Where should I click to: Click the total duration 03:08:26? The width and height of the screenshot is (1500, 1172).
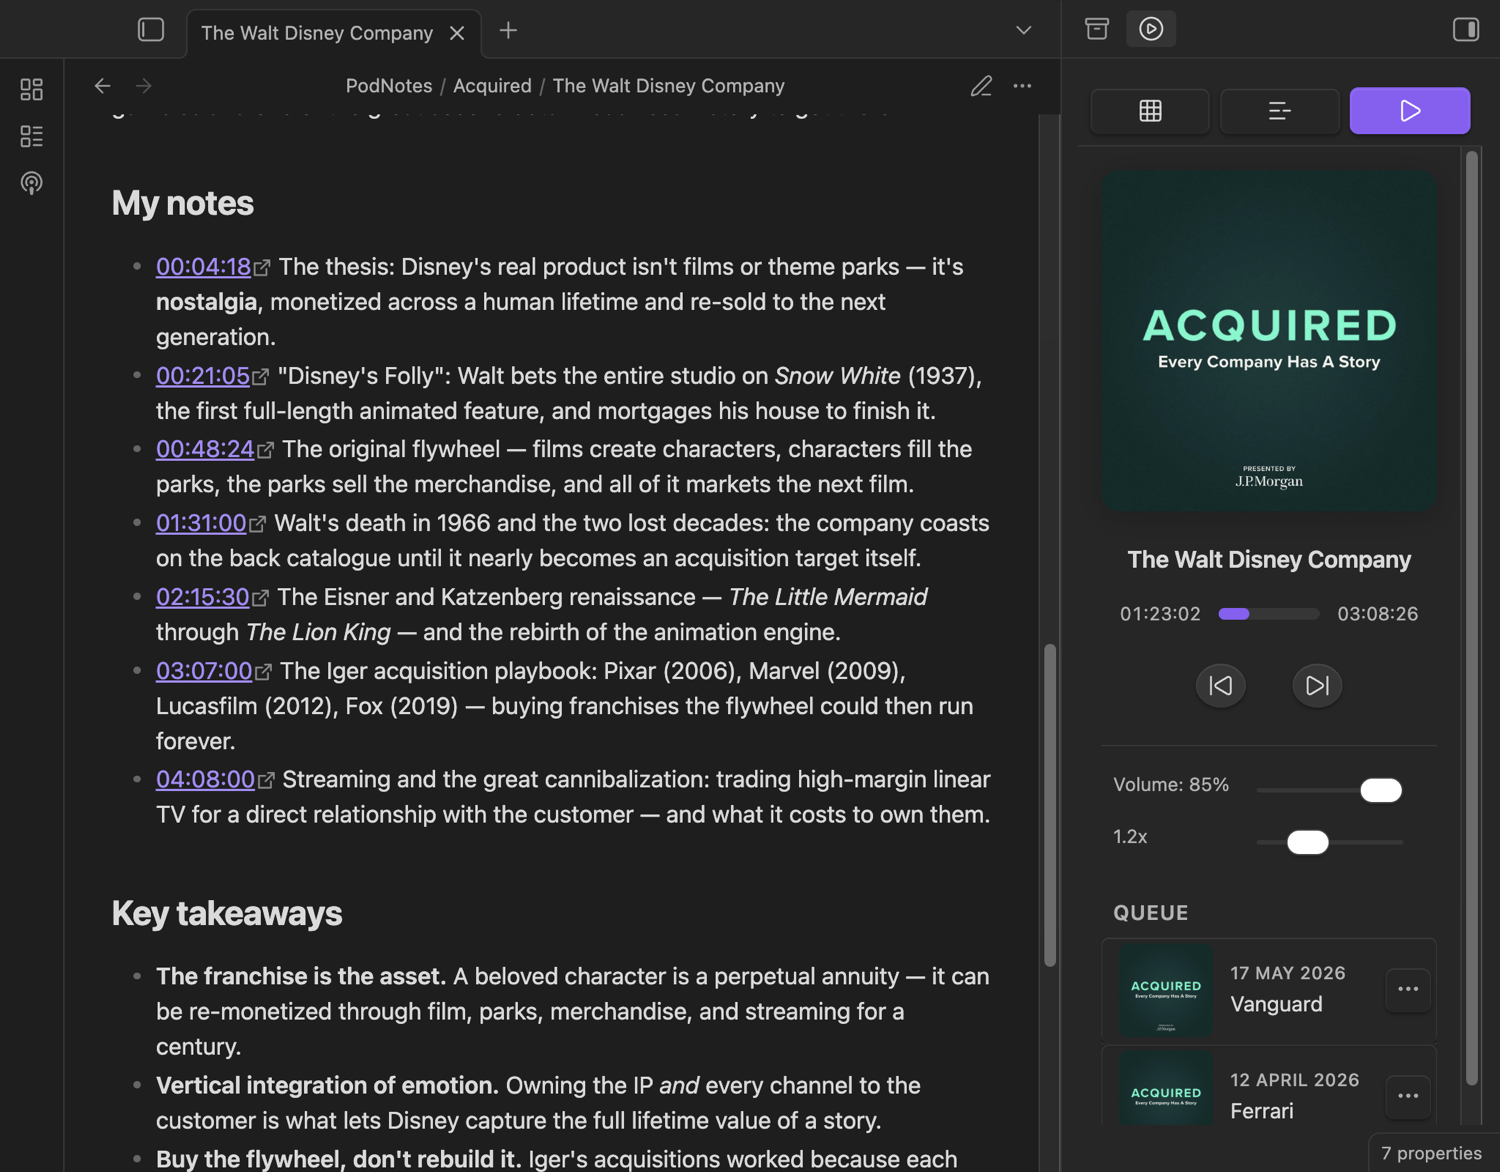1378,614
